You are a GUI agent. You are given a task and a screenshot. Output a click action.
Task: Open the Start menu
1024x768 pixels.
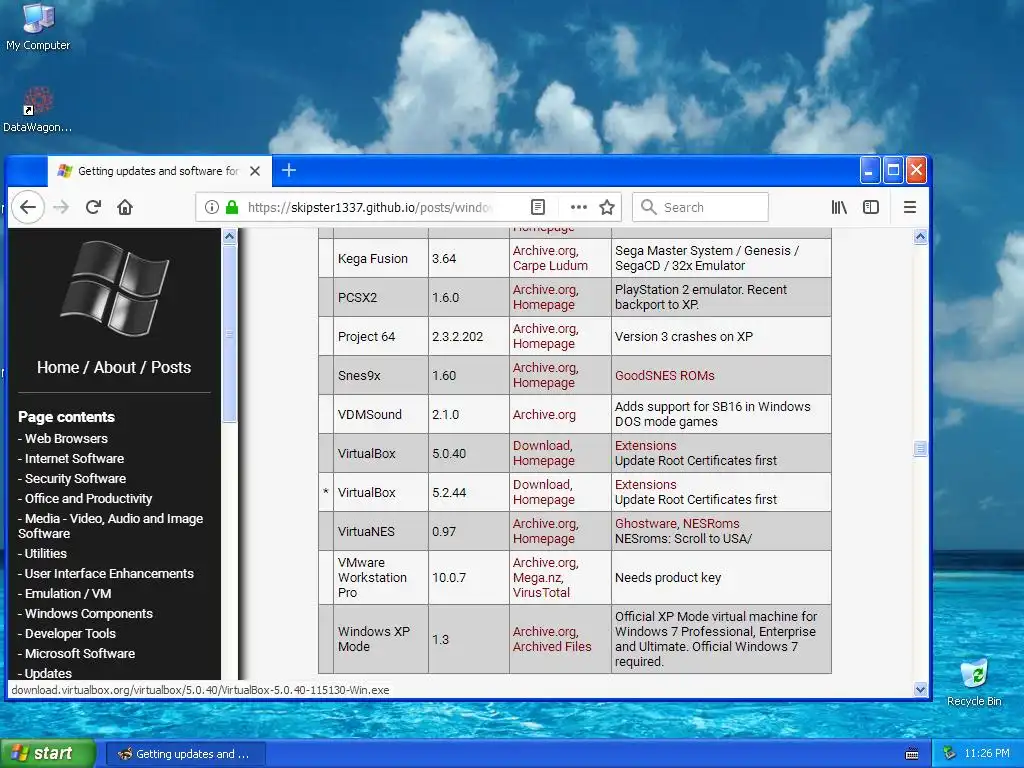pos(48,753)
